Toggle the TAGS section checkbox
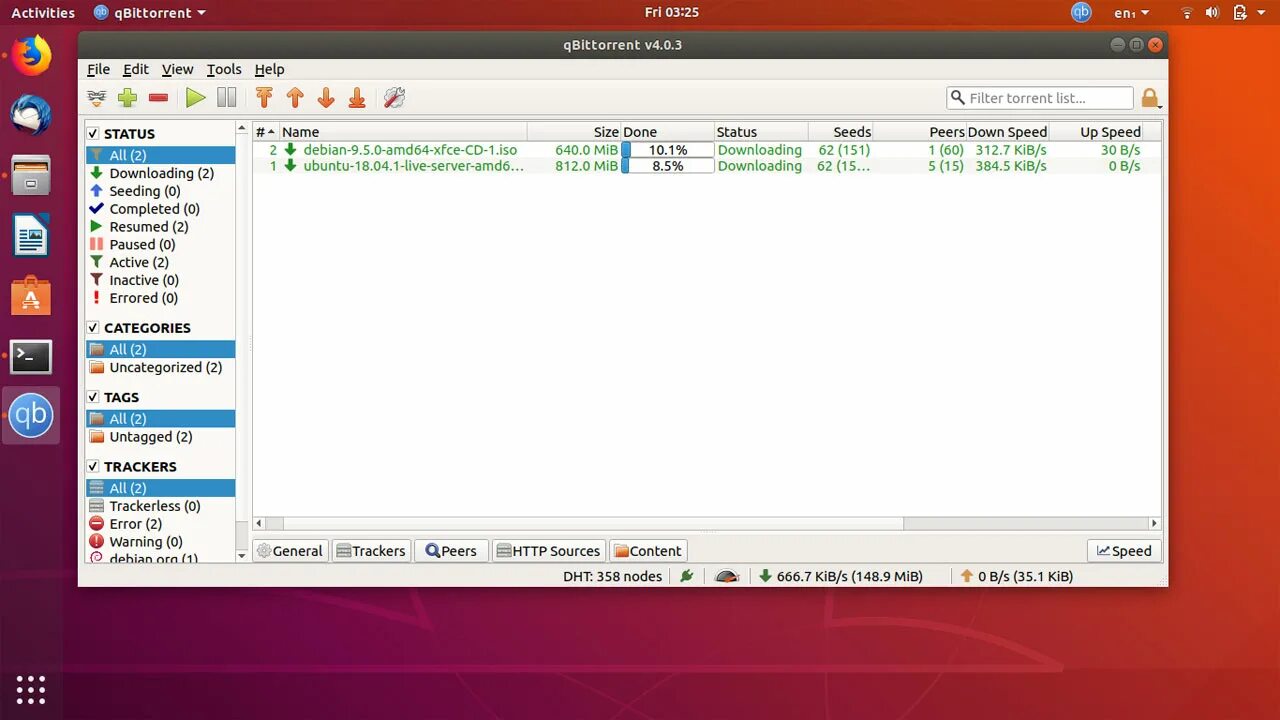Image resolution: width=1280 pixels, height=720 pixels. [x=93, y=397]
